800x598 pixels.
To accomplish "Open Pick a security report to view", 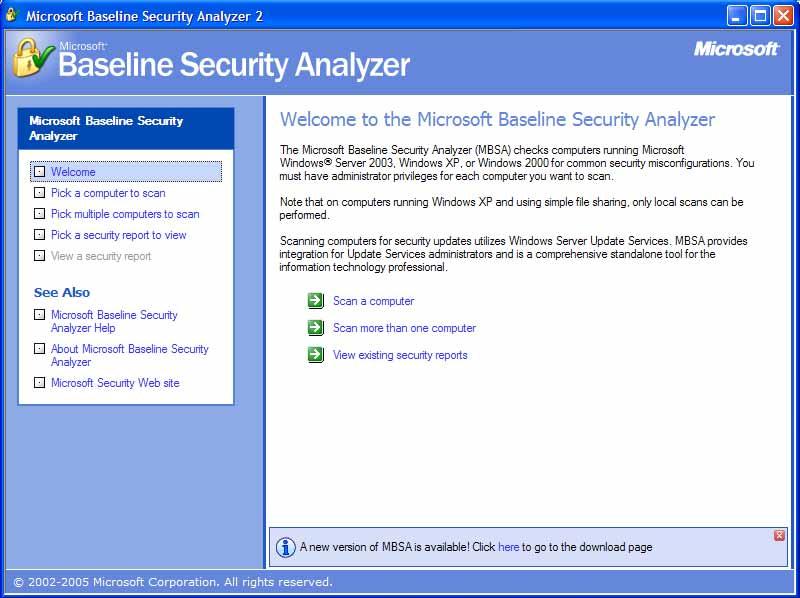I will pyautogui.click(x=118, y=235).
